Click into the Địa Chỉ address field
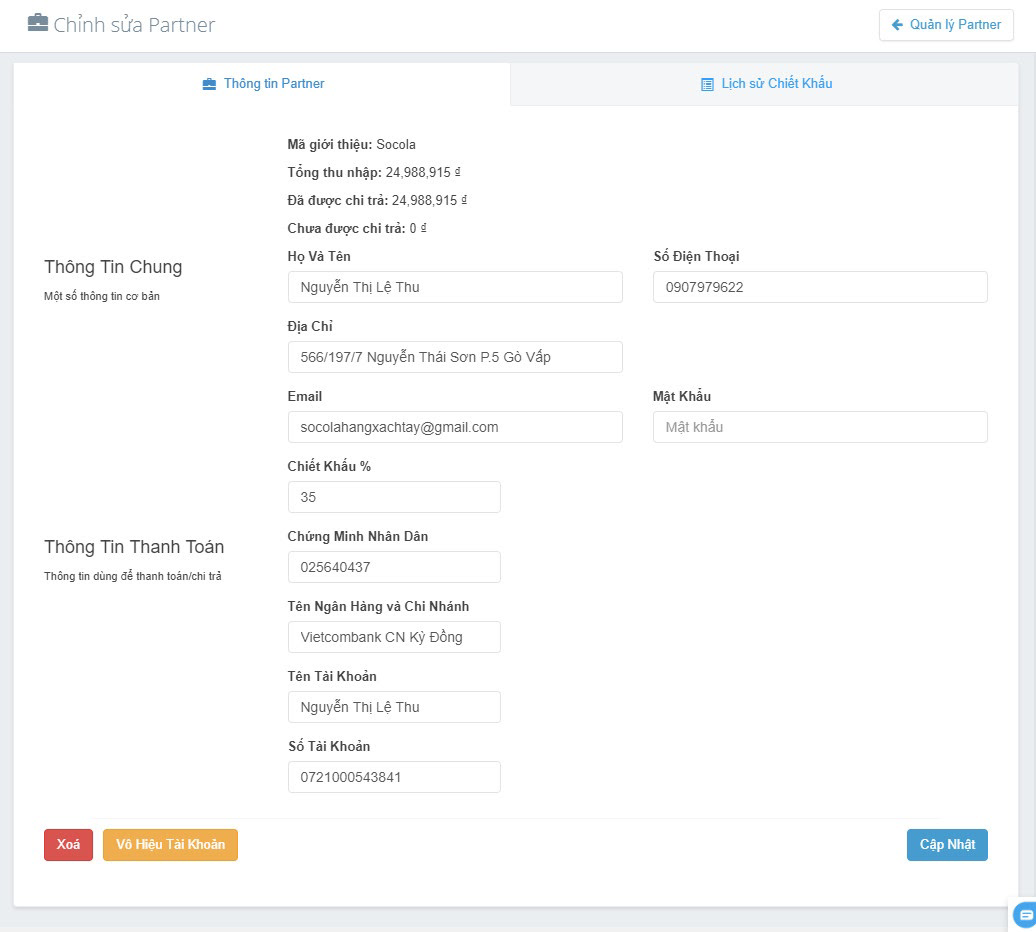 (x=455, y=357)
